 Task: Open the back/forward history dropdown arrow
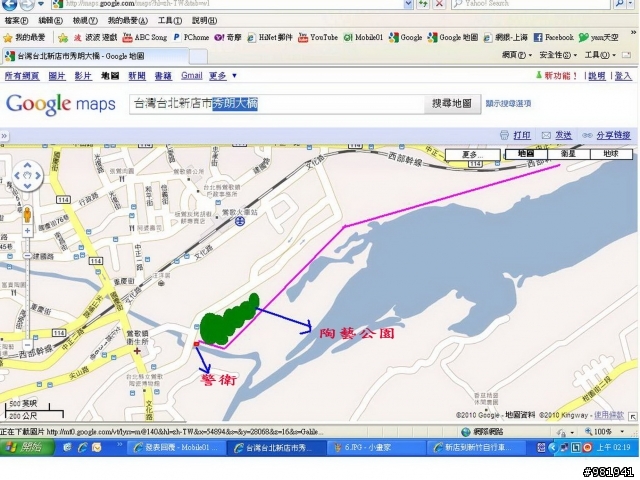(x=41, y=4)
